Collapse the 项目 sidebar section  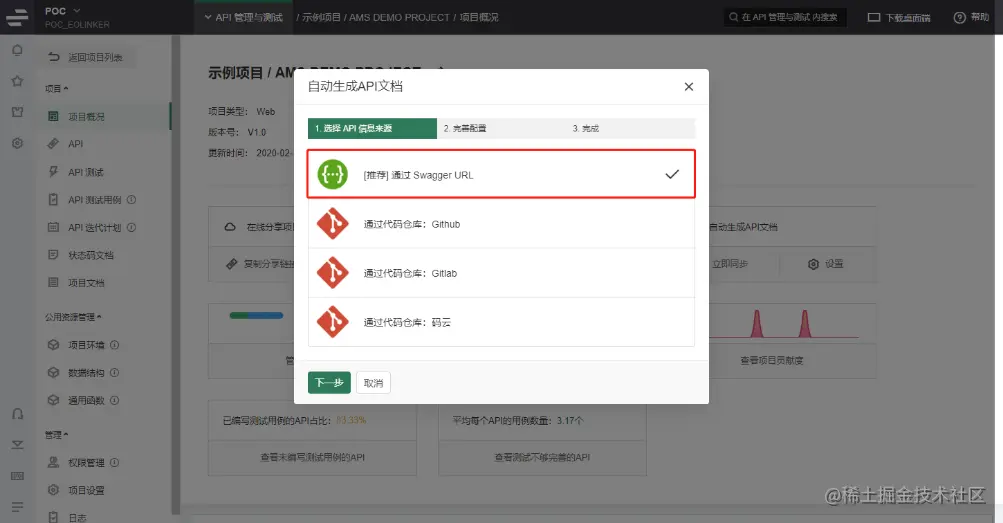[x=56, y=88]
